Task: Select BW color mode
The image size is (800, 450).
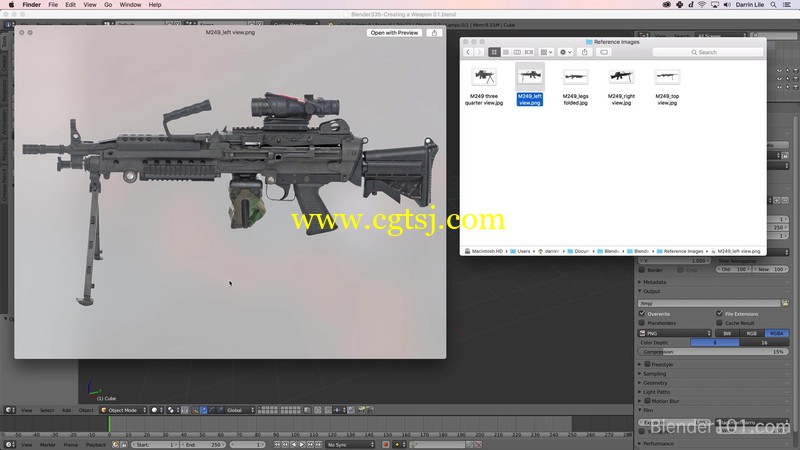Action: [x=727, y=333]
